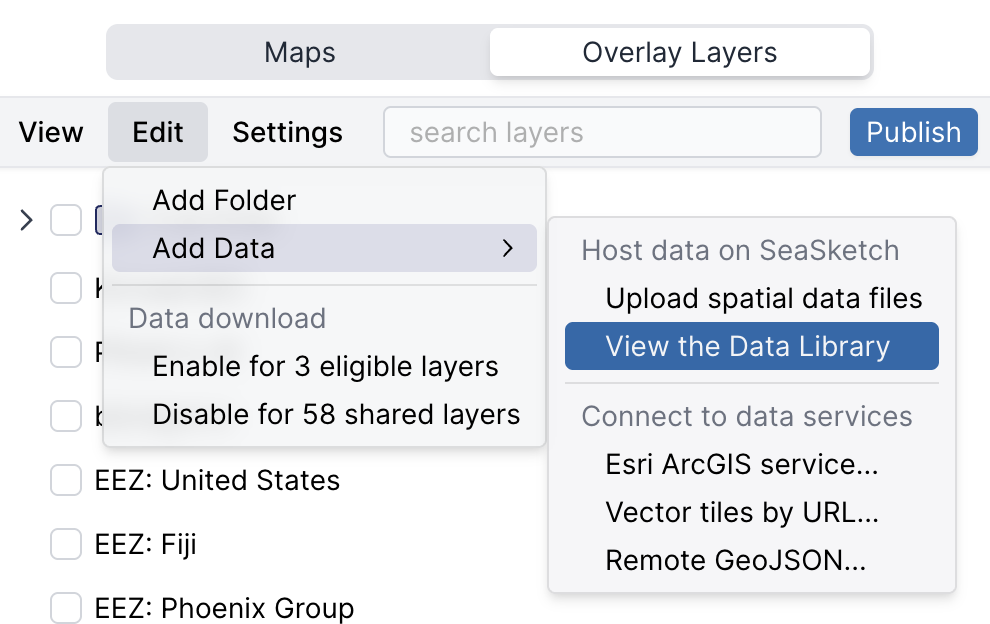Viewport: 990px width, 624px height.
Task: Switch to the Maps tab
Action: pos(299,52)
